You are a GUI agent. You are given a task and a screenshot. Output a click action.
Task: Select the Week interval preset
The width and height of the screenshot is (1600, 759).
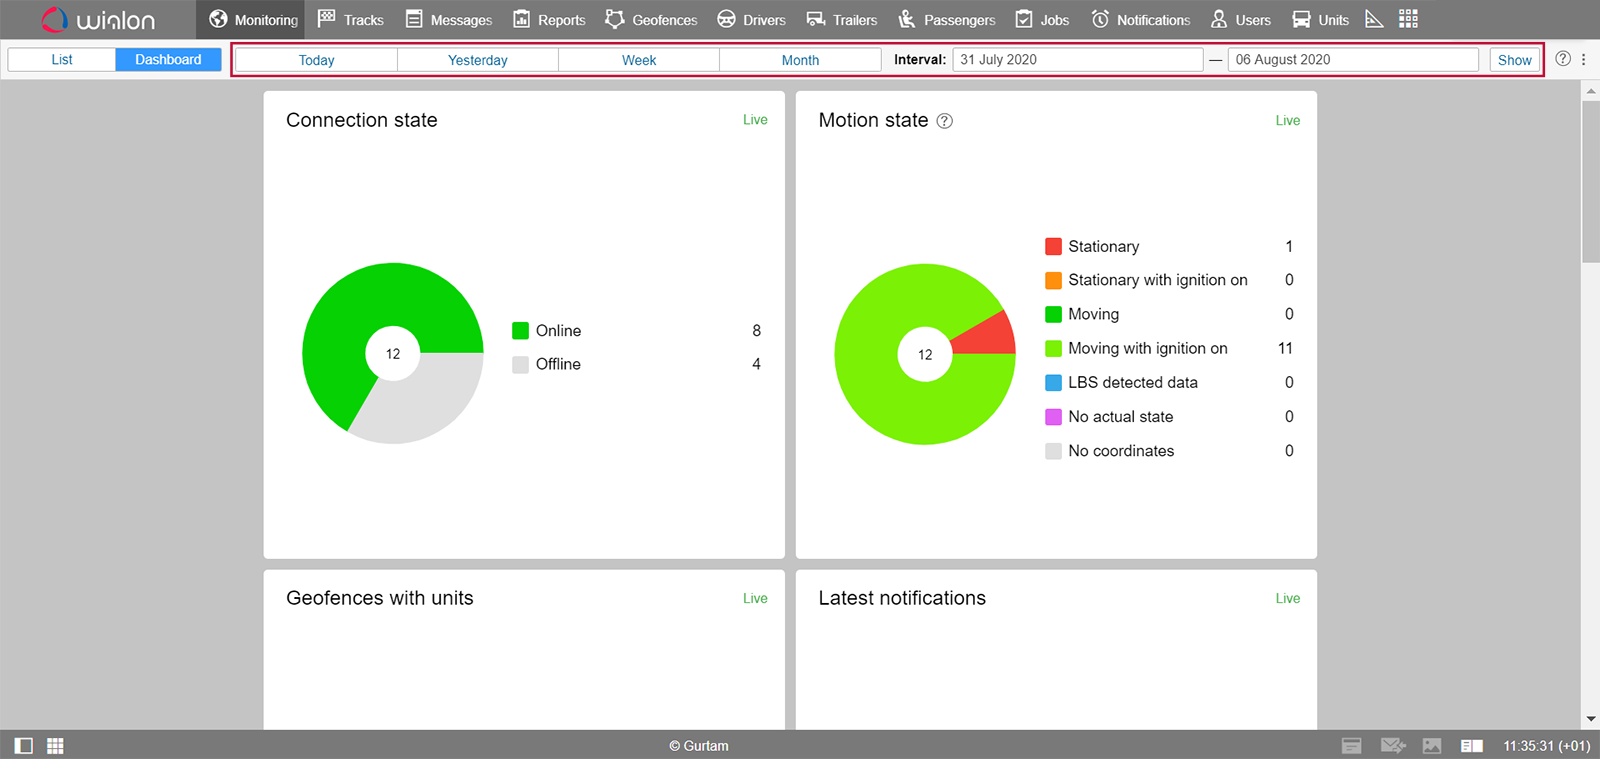coord(639,60)
